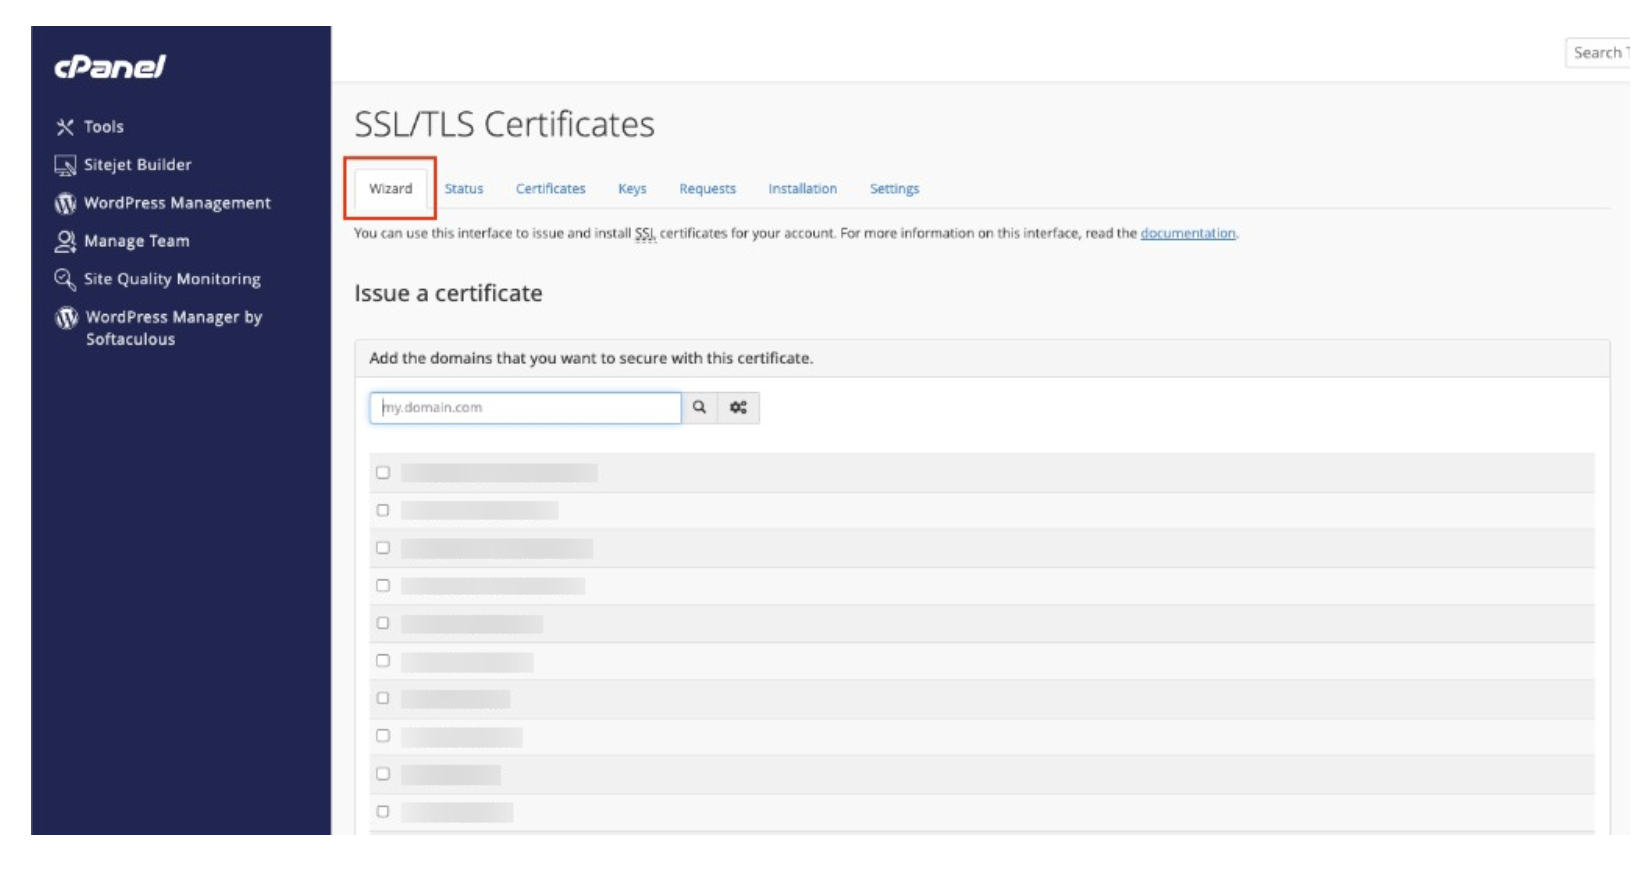Select the Manage Team user icon

coord(65,241)
